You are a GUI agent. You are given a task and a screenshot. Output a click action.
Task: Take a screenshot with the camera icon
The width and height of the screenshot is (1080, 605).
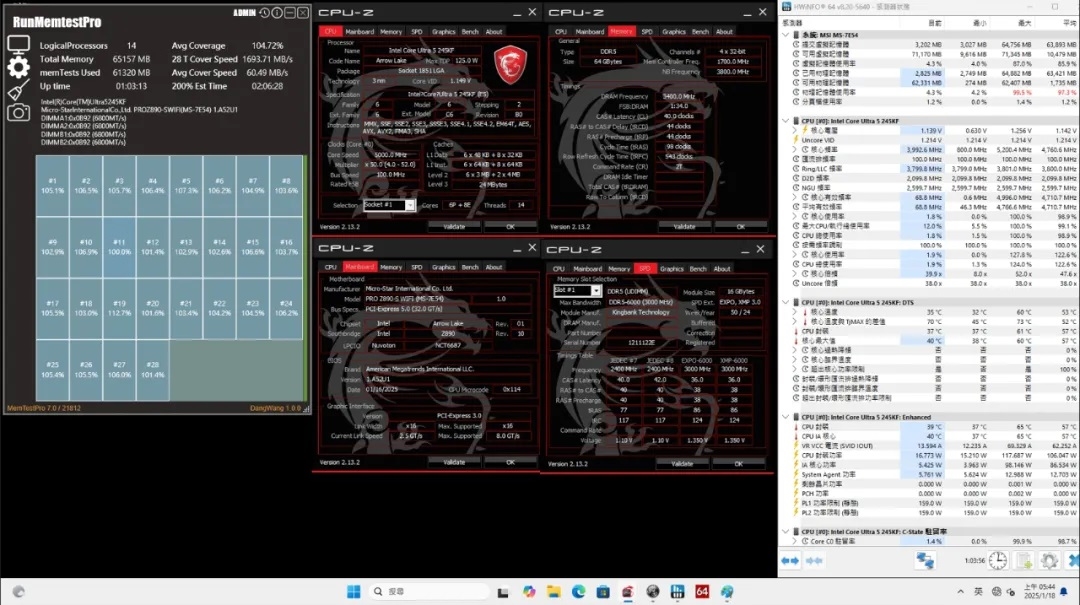tap(18, 112)
